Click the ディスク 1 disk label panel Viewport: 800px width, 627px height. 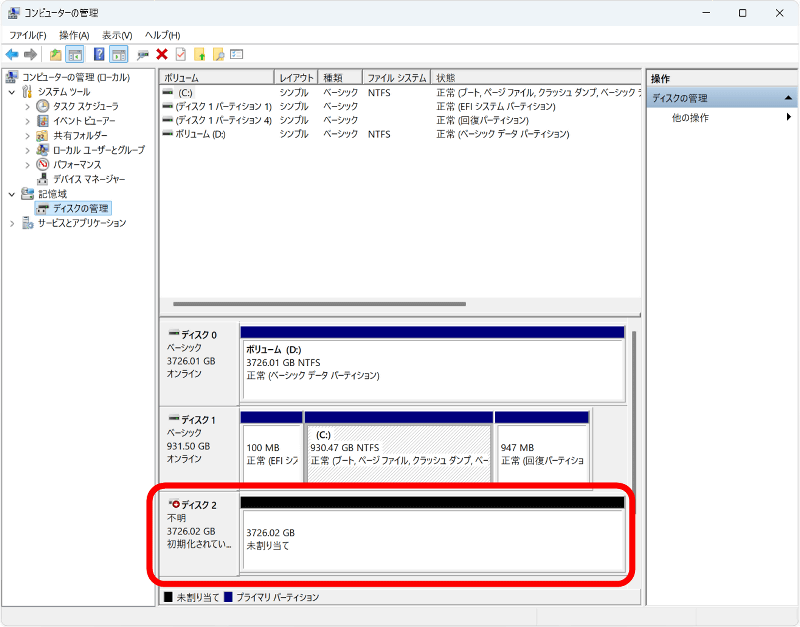[x=199, y=448]
